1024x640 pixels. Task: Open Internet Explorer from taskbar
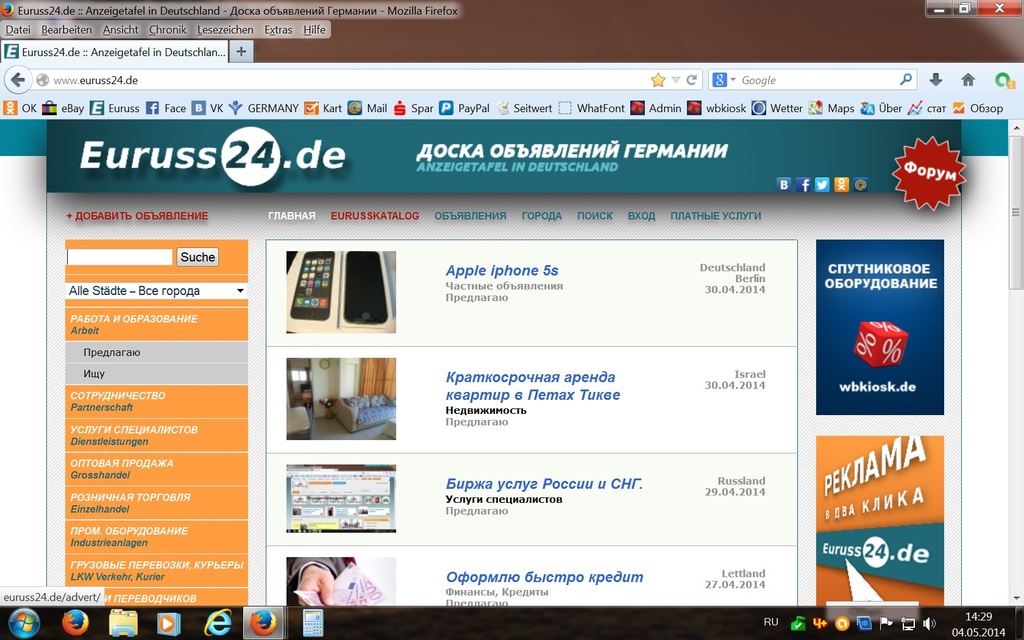(x=217, y=622)
